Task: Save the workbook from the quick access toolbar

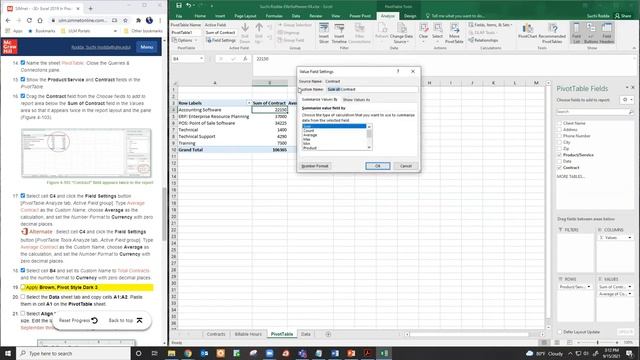Action: point(179,6)
